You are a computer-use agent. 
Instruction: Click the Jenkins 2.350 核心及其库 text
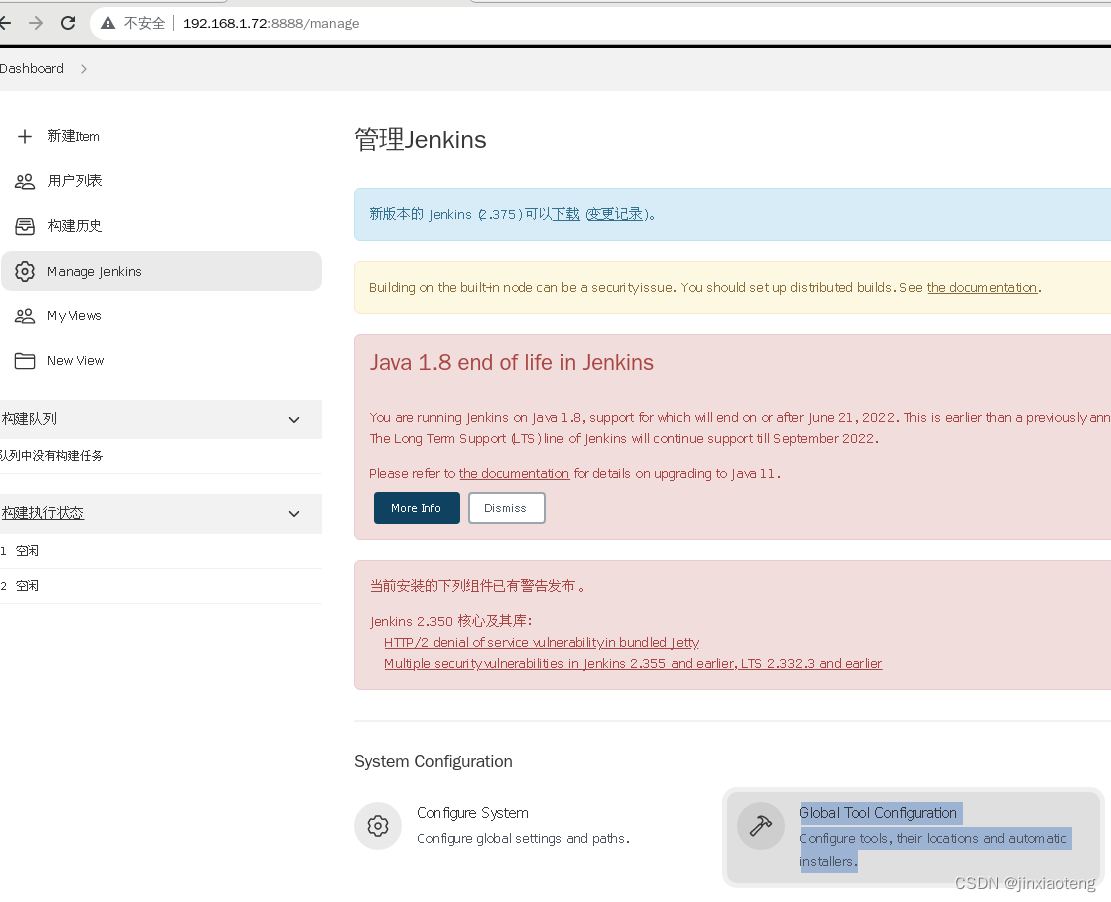click(x=450, y=621)
